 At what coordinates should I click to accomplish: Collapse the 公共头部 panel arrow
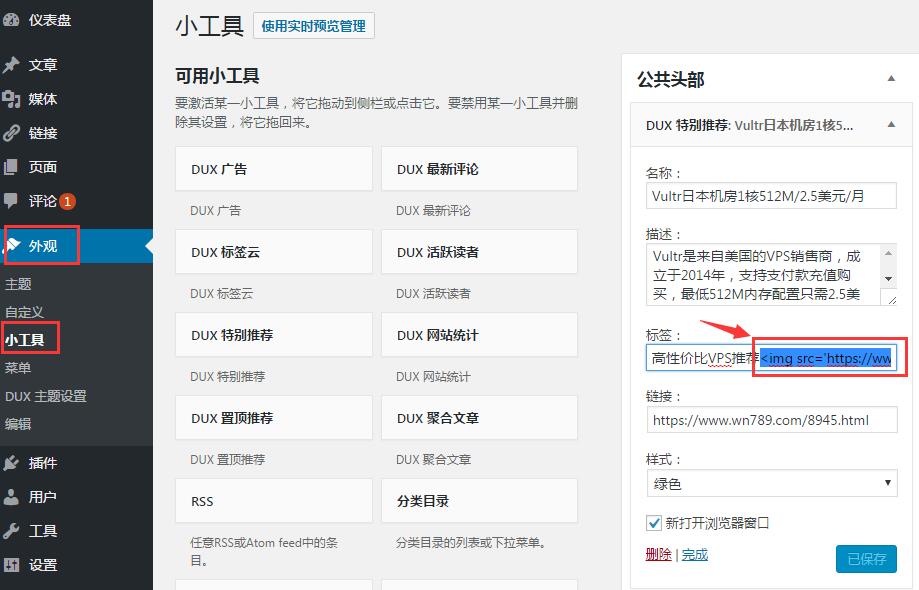[x=891, y=78]
